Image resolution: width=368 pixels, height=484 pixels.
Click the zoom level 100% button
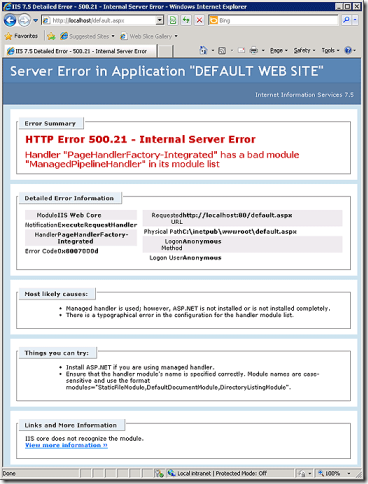(x=330, y=473)
